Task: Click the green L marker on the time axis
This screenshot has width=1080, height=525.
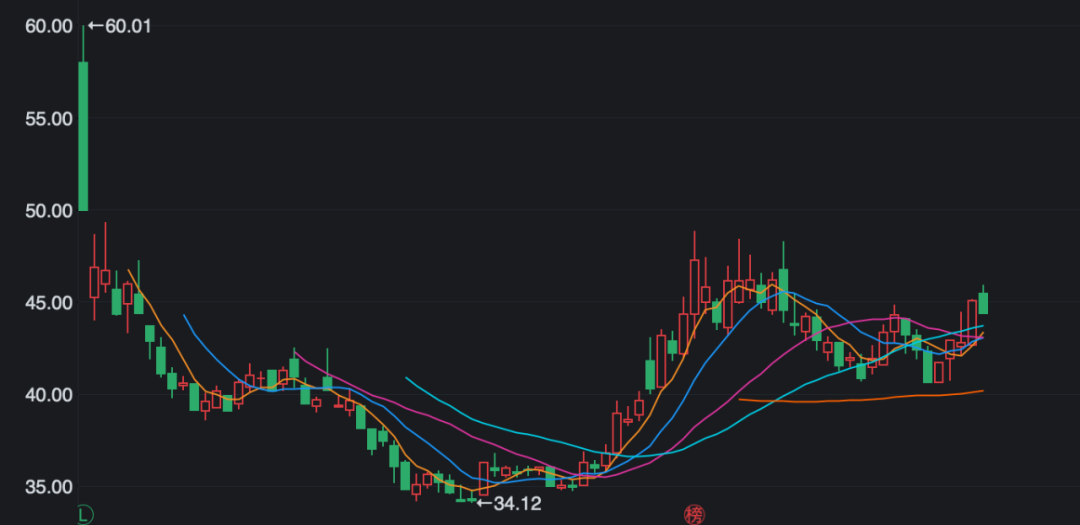Action: (85, 515)
